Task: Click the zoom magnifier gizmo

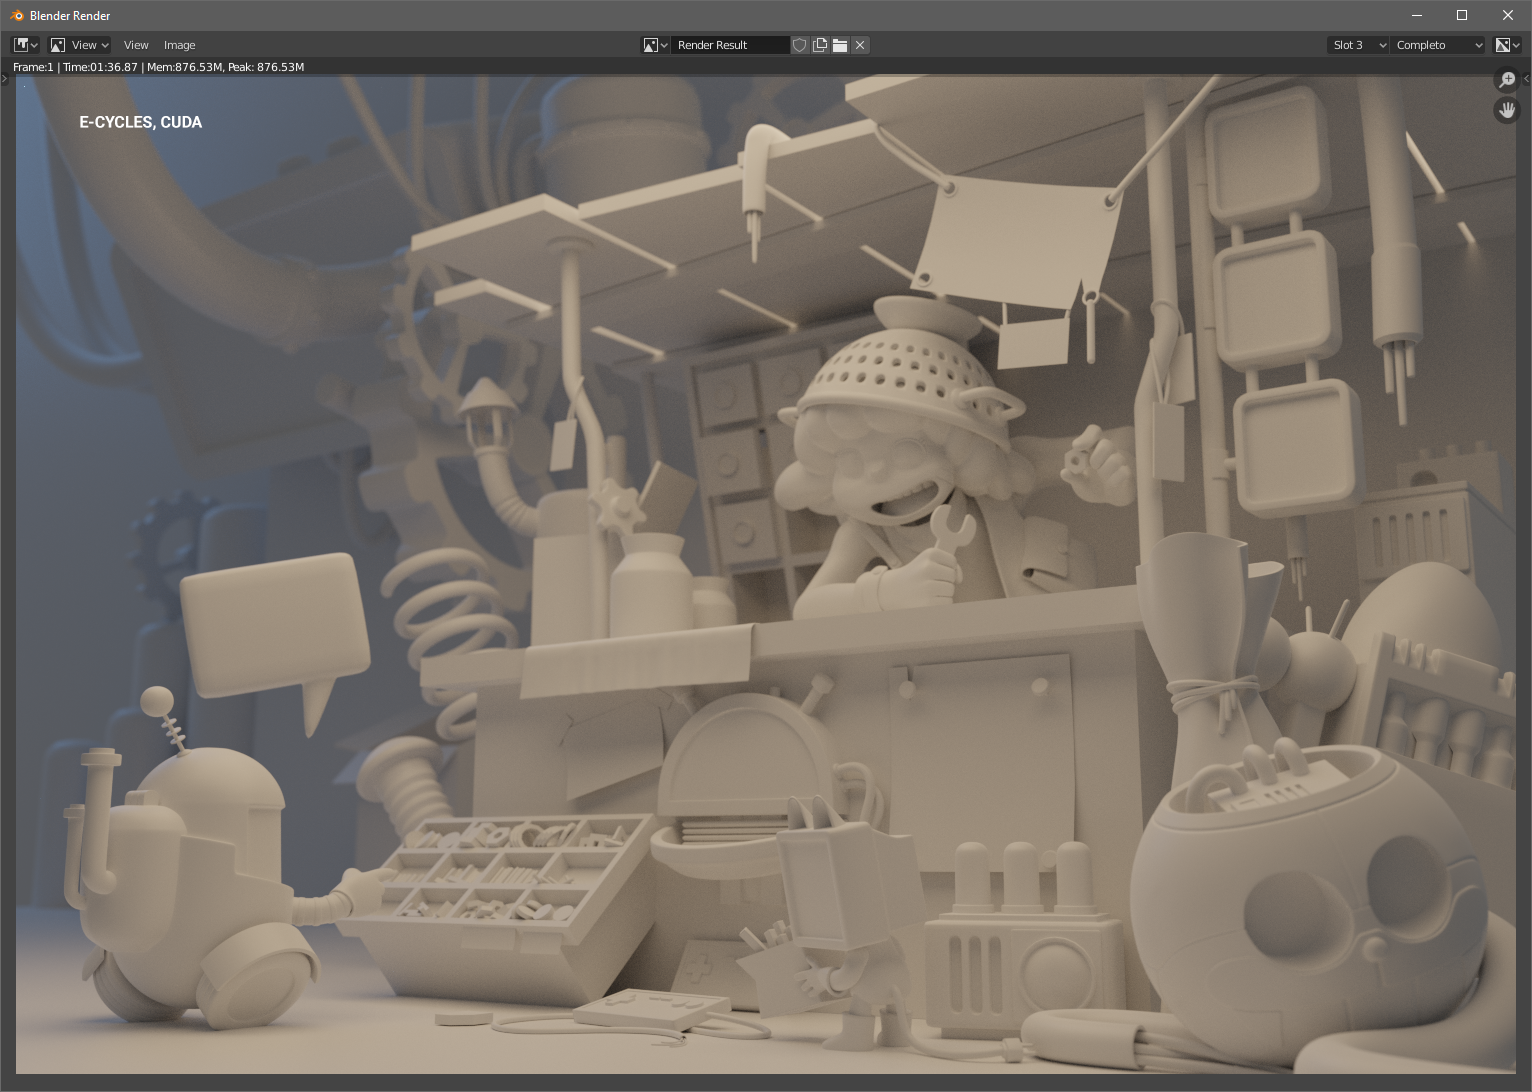Action: [x=1507, y=80]
